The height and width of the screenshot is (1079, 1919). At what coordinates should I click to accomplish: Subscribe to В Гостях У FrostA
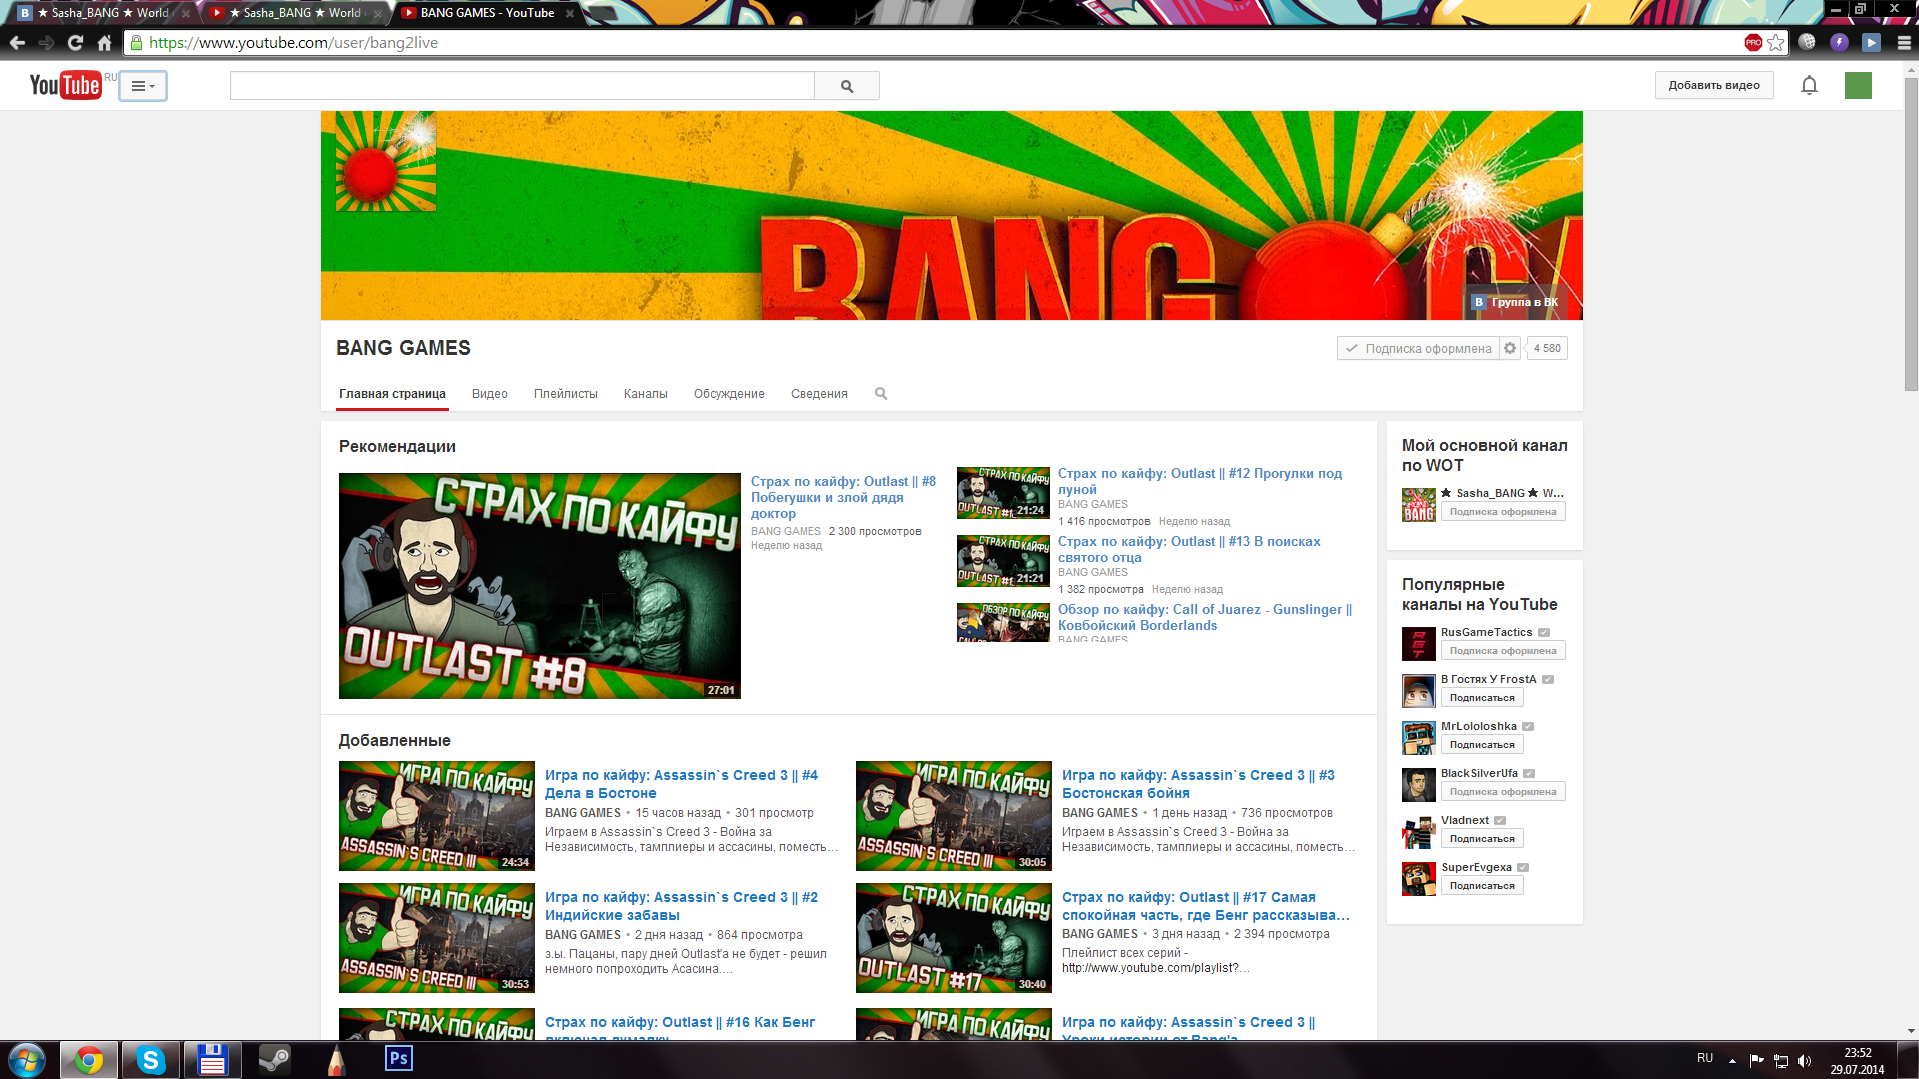1482,698
